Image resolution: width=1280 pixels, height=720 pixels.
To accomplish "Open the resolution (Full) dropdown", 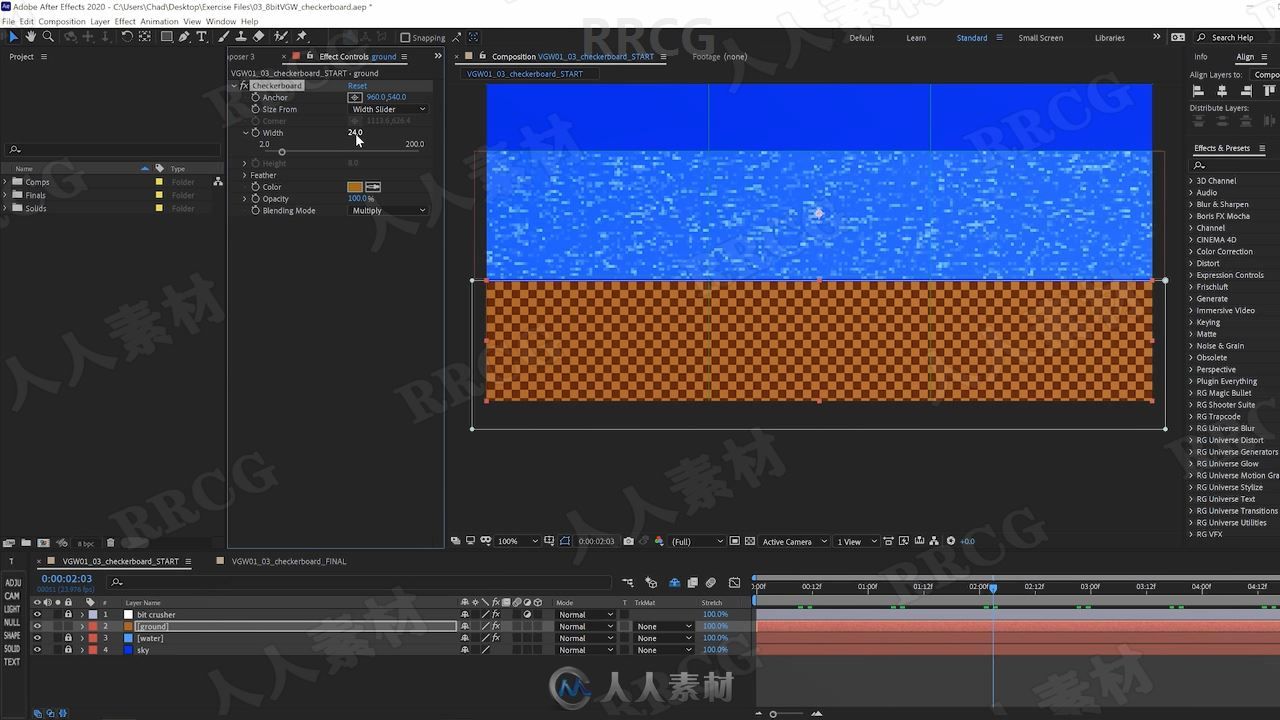I will click(x=697, y=541).
